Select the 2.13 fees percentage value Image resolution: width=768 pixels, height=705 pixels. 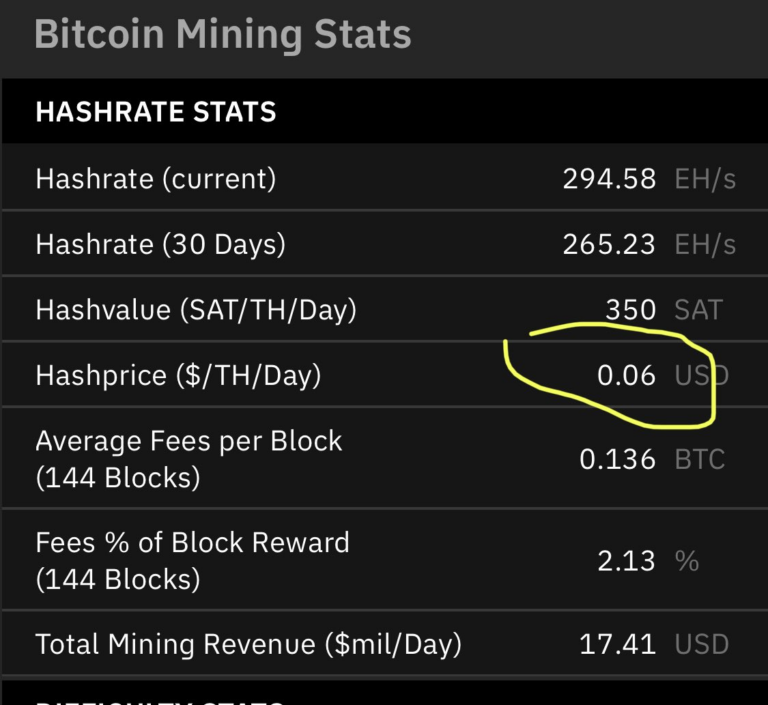[x=627, y=560]
